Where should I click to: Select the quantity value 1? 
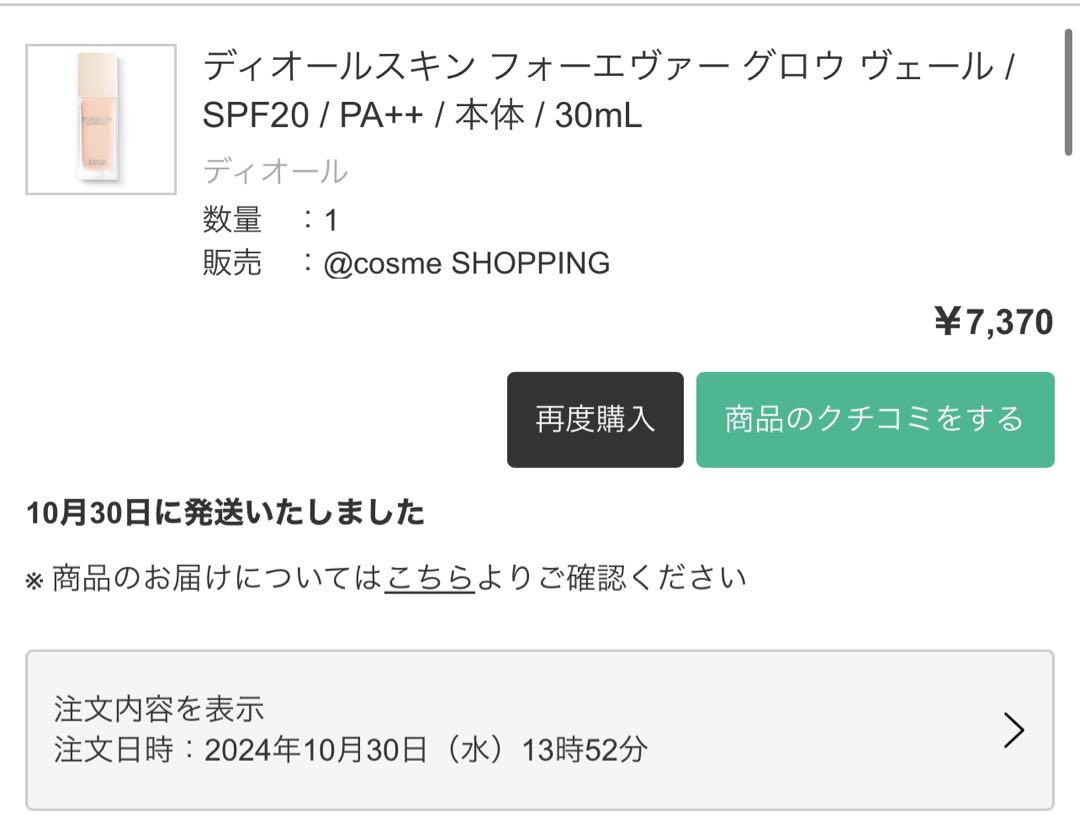coord(331,220)
